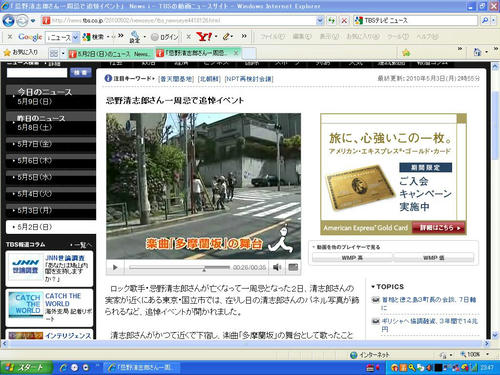The width and height of the screenshot is (500, 375).
Task: Expand Google toolbar hidden buttons chevron
Action: point(121,36)
